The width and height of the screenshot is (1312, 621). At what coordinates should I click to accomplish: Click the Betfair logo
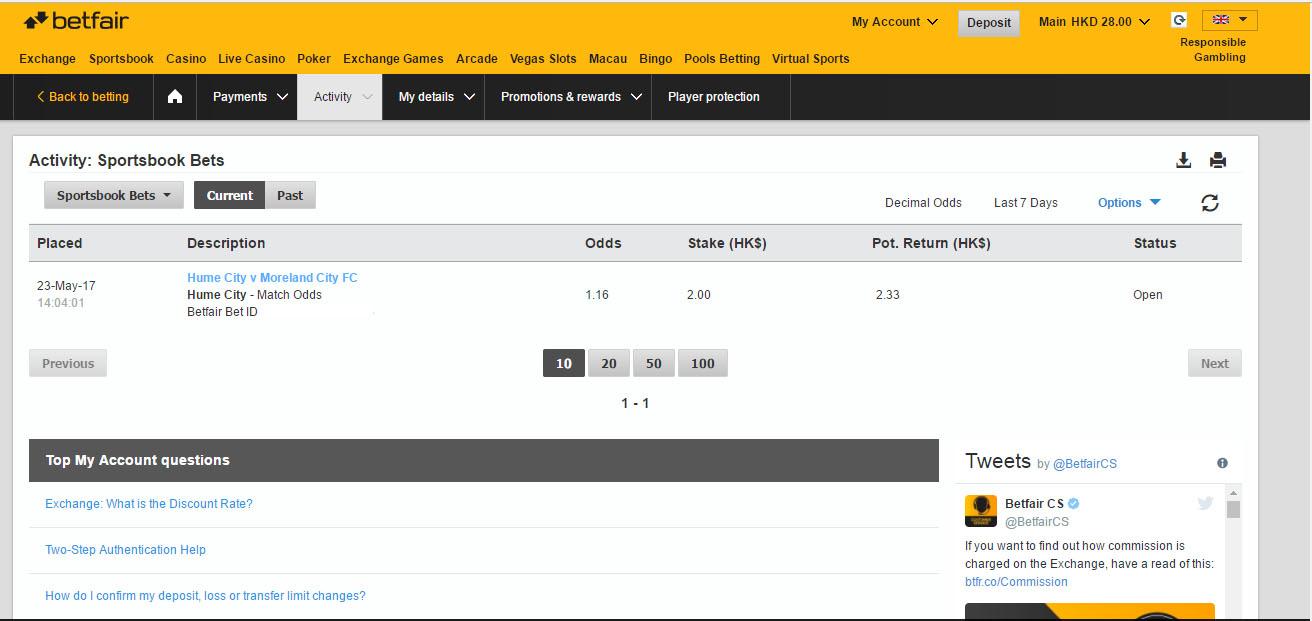coord(76,21)
